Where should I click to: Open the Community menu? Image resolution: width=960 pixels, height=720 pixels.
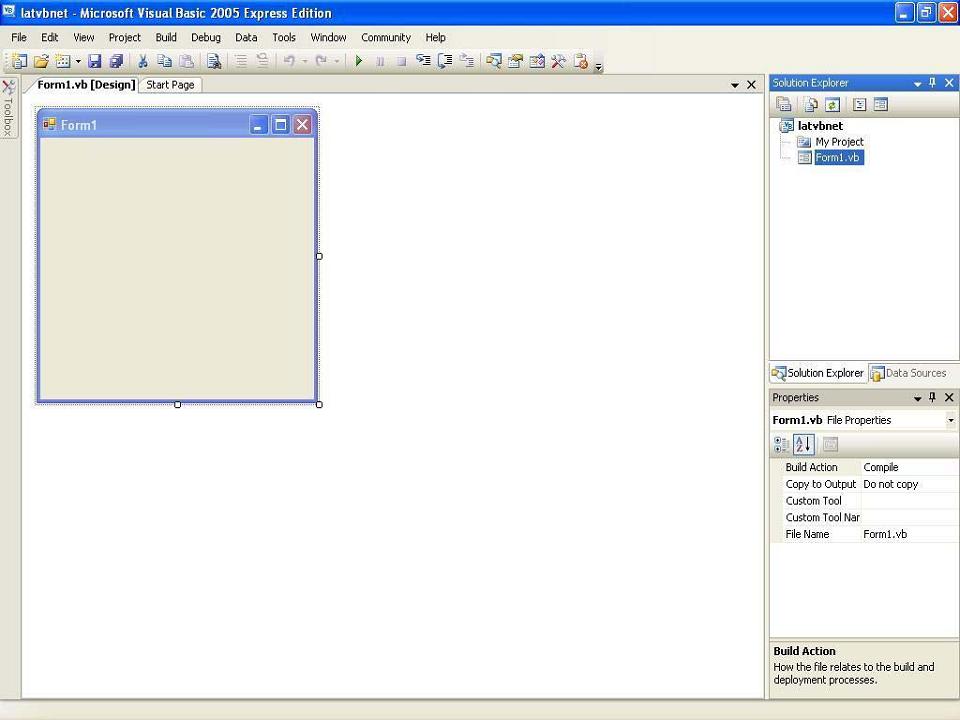(x=386, y=37)
